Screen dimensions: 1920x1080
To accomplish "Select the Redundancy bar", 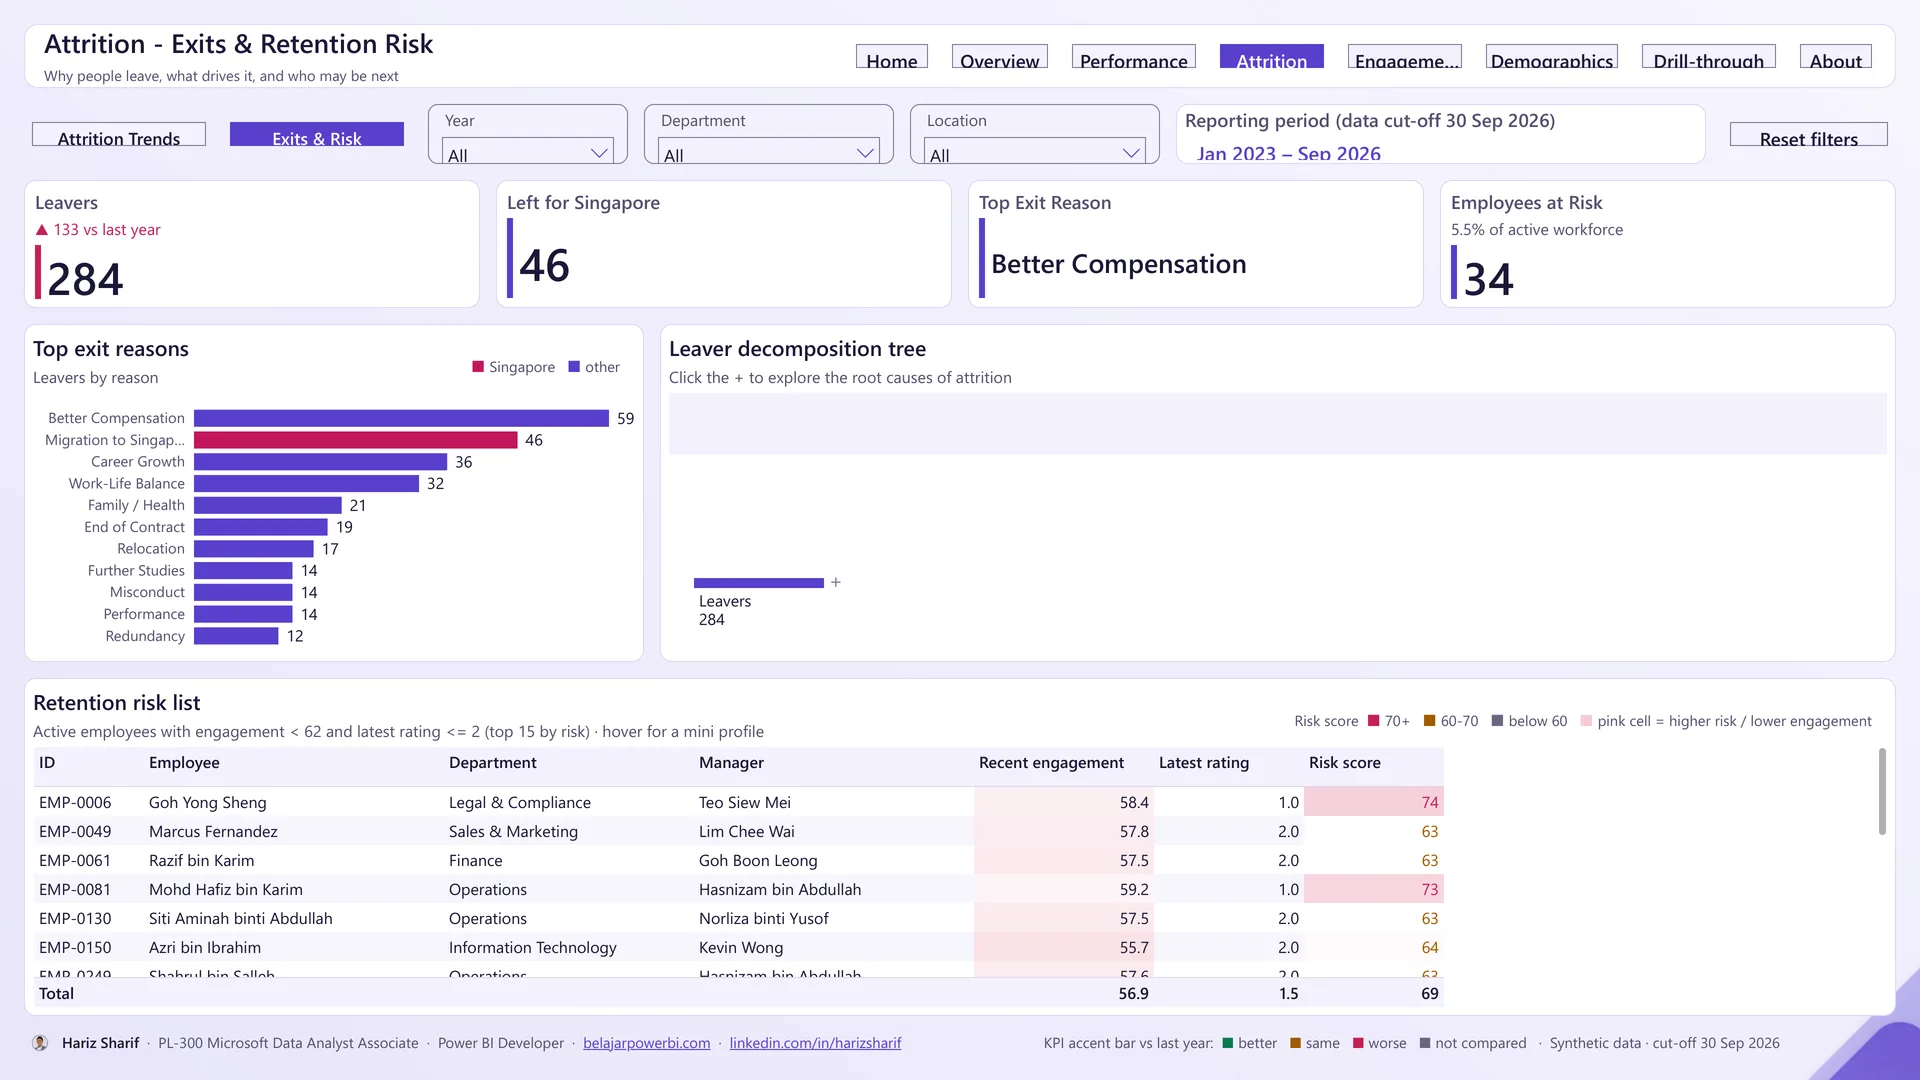I will click(x=236, y=636).
